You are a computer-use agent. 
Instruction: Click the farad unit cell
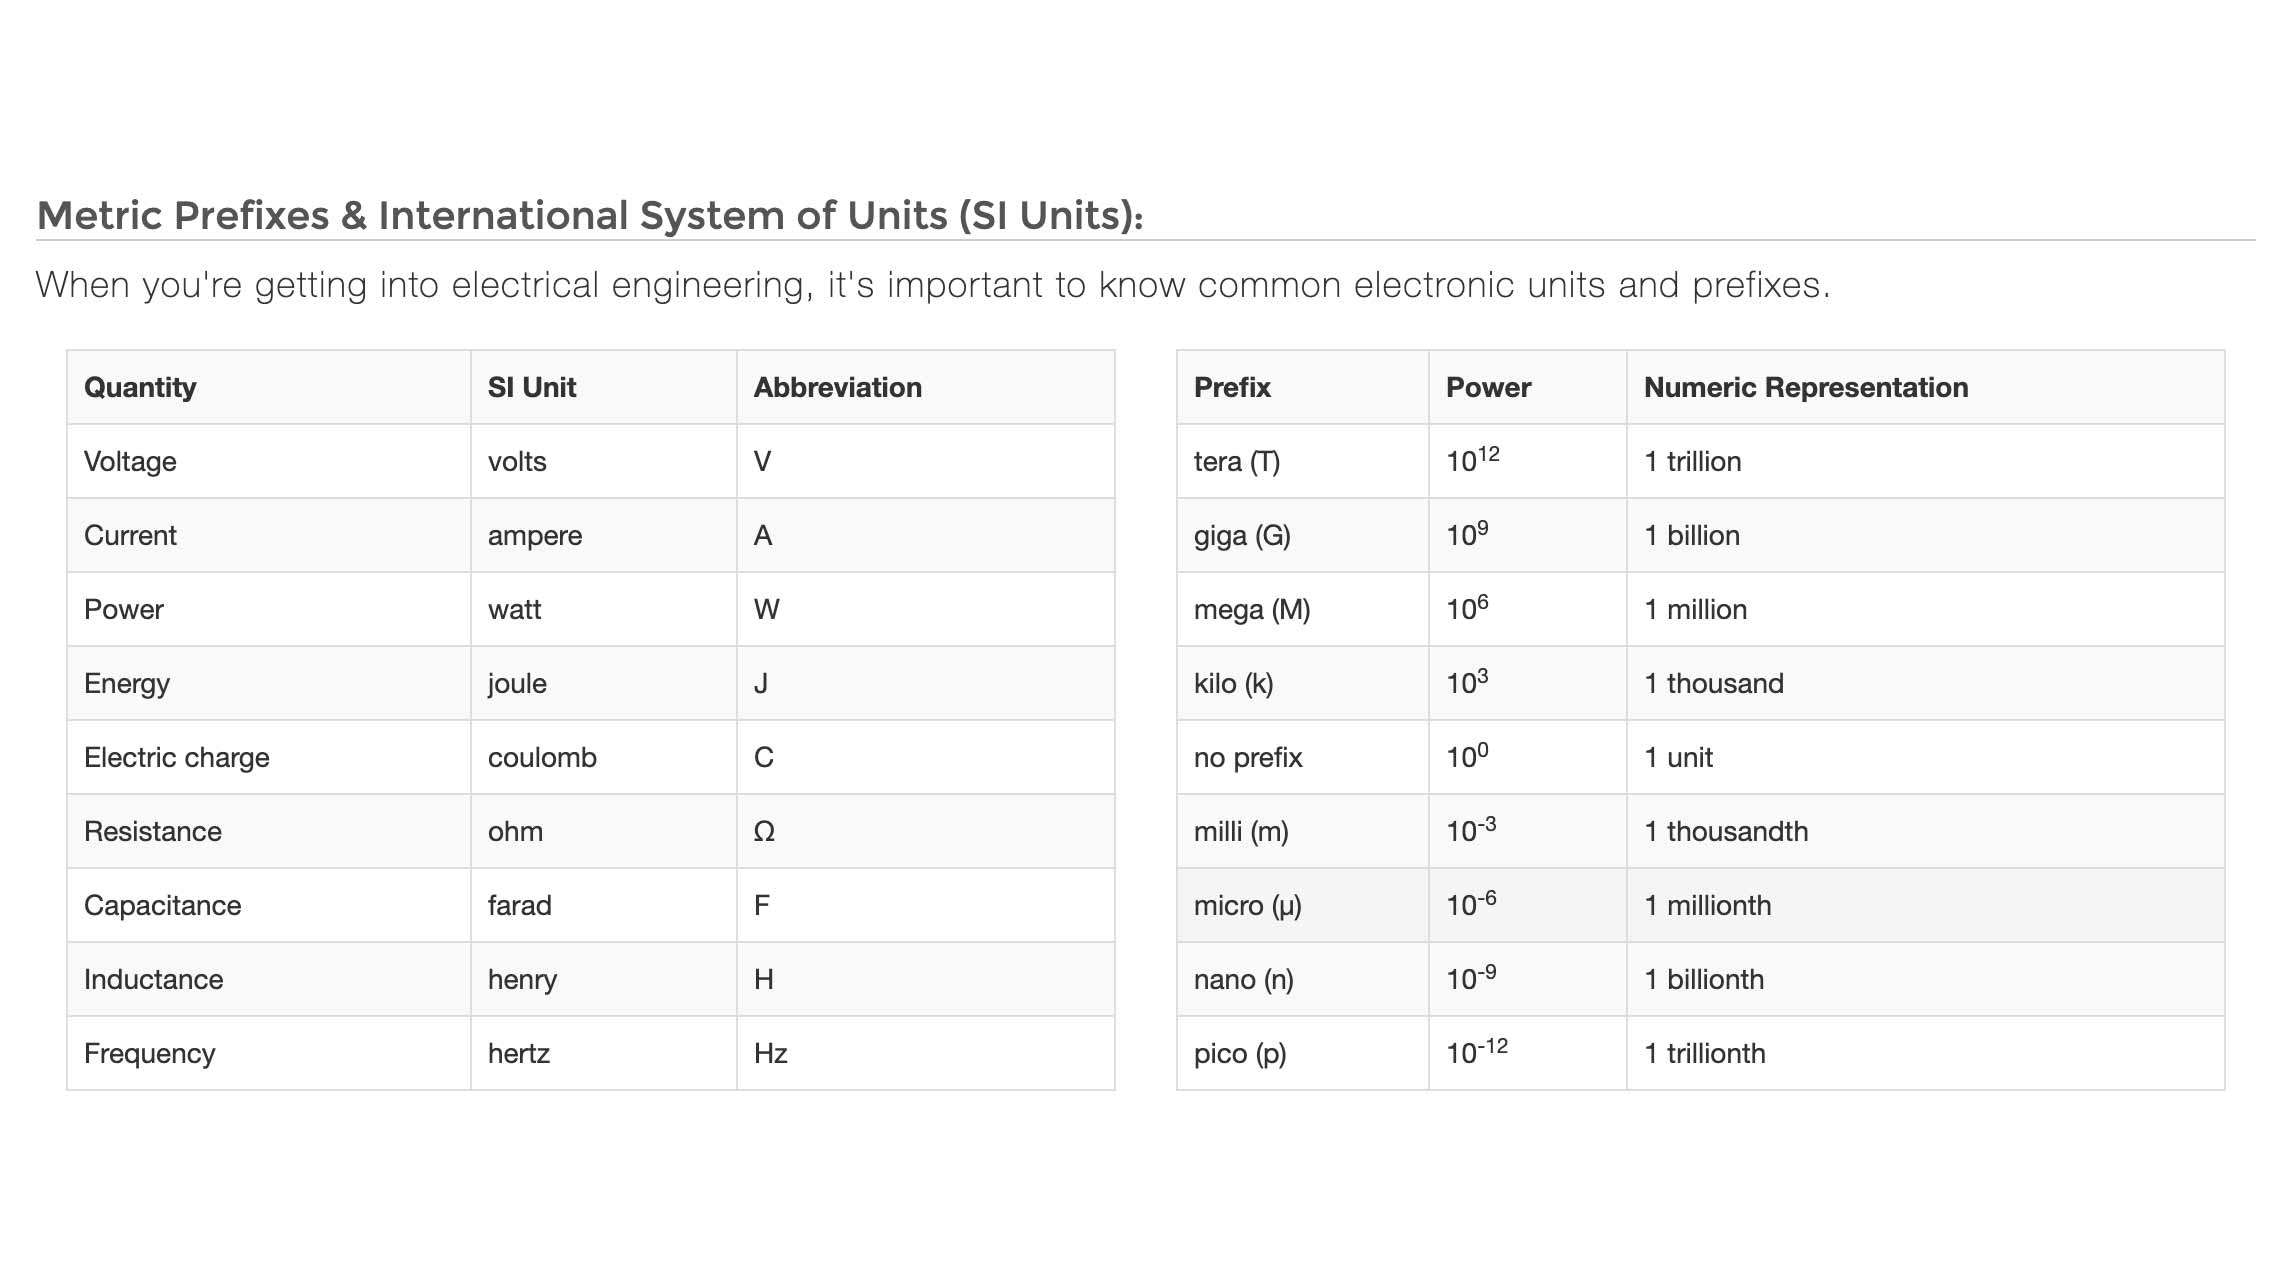pos(519,906)
